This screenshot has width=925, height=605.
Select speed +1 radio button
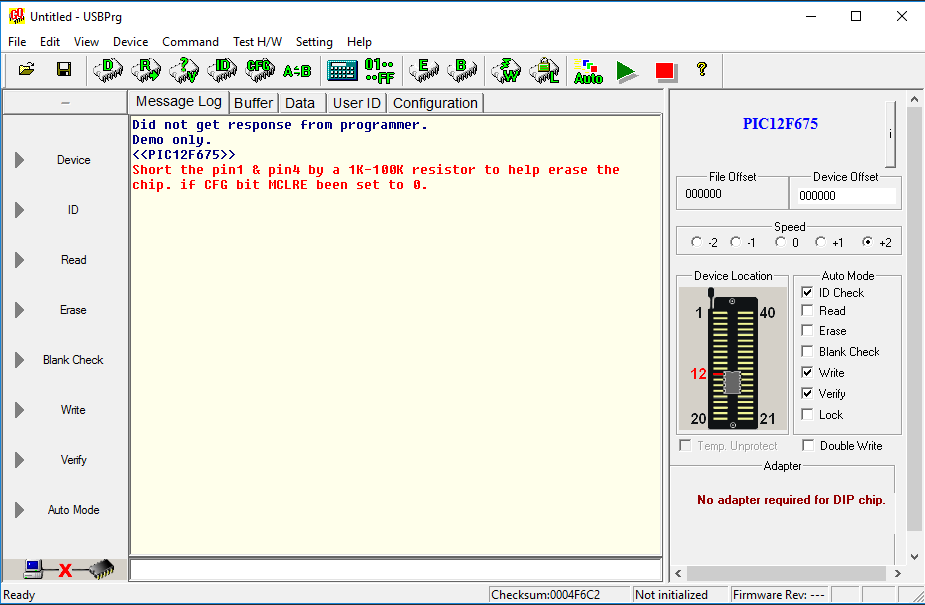tap(821, 242)
